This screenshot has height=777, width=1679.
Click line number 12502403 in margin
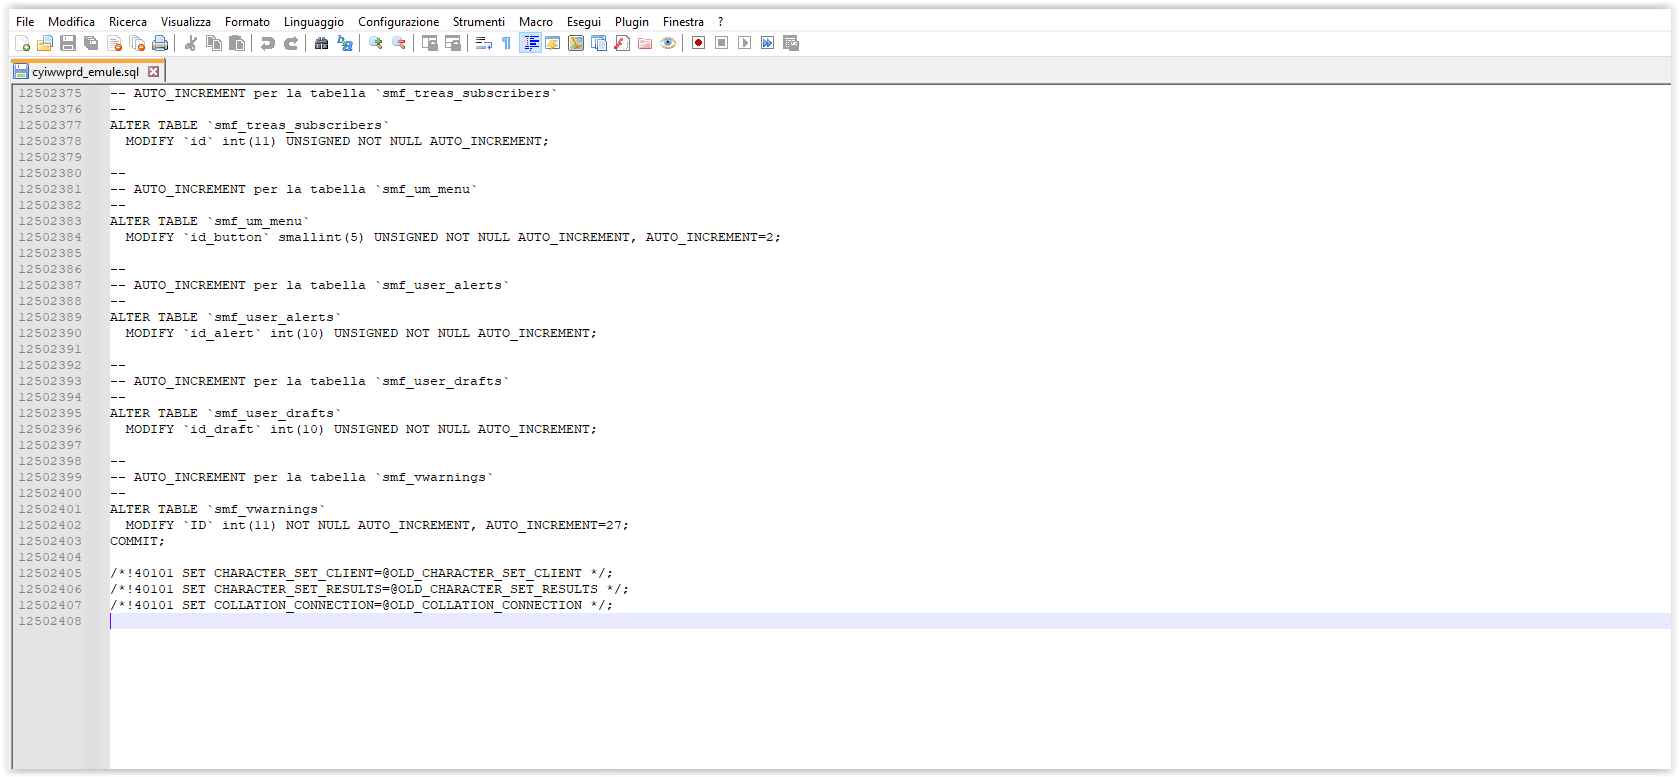tap(50, 541)
